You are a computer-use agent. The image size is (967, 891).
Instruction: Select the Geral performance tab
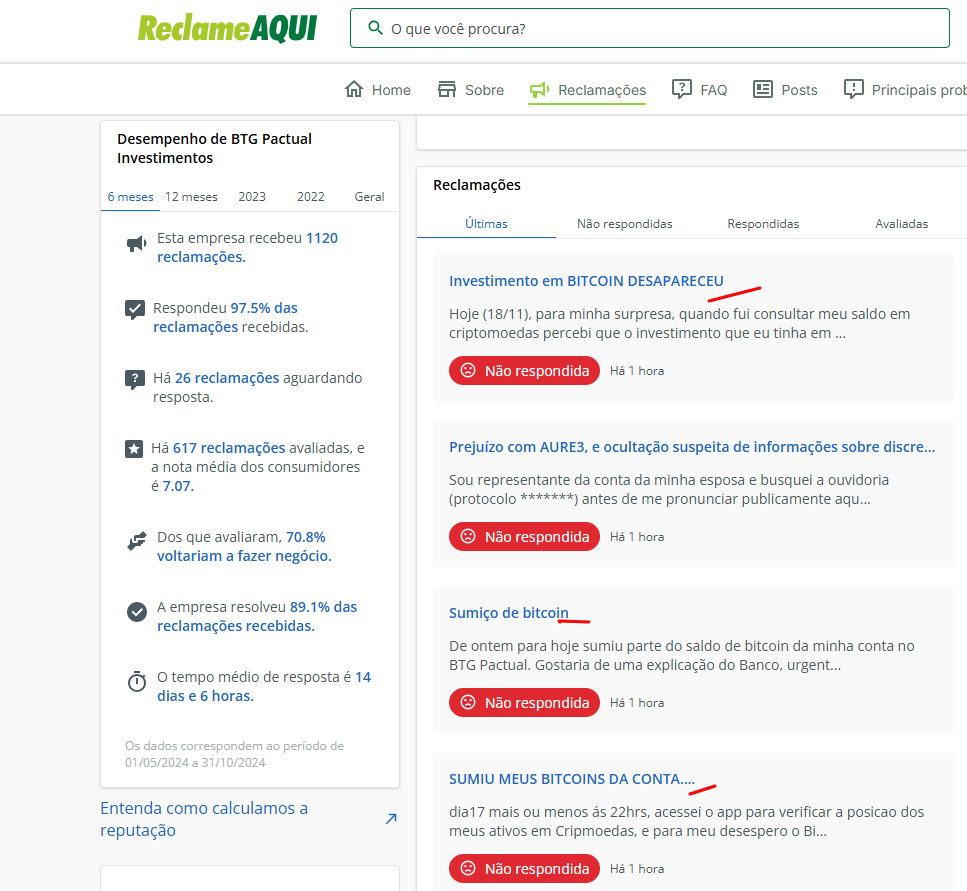tap(369, 197)
